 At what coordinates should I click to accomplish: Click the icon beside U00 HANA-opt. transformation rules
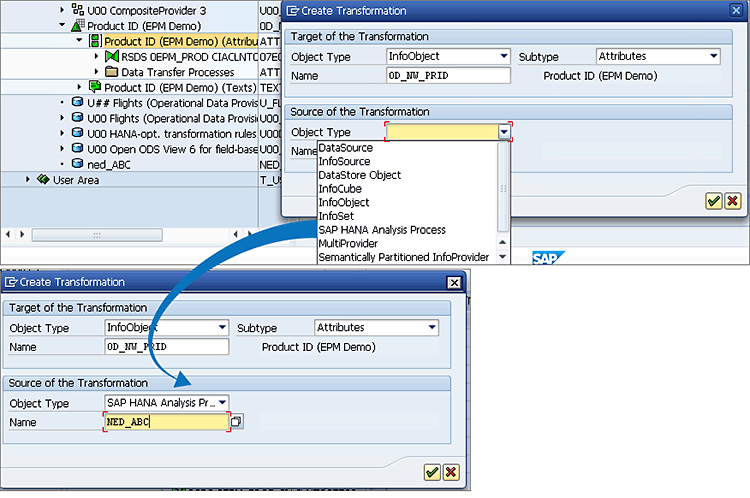(77, 133)
